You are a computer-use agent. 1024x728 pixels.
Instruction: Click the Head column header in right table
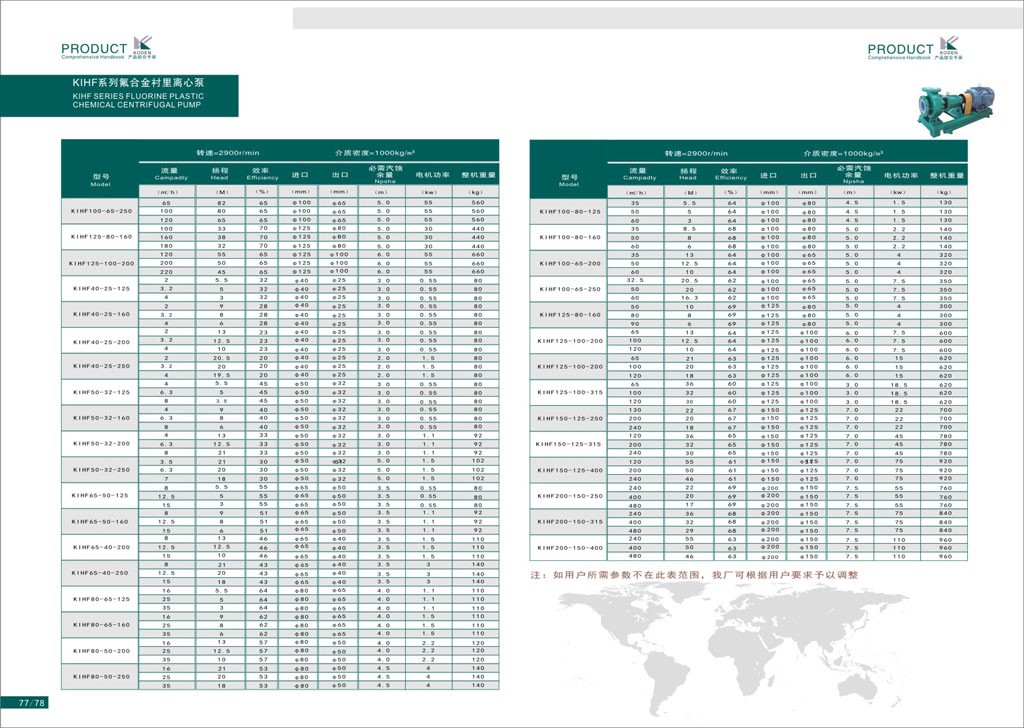click(x=688, y=174)
